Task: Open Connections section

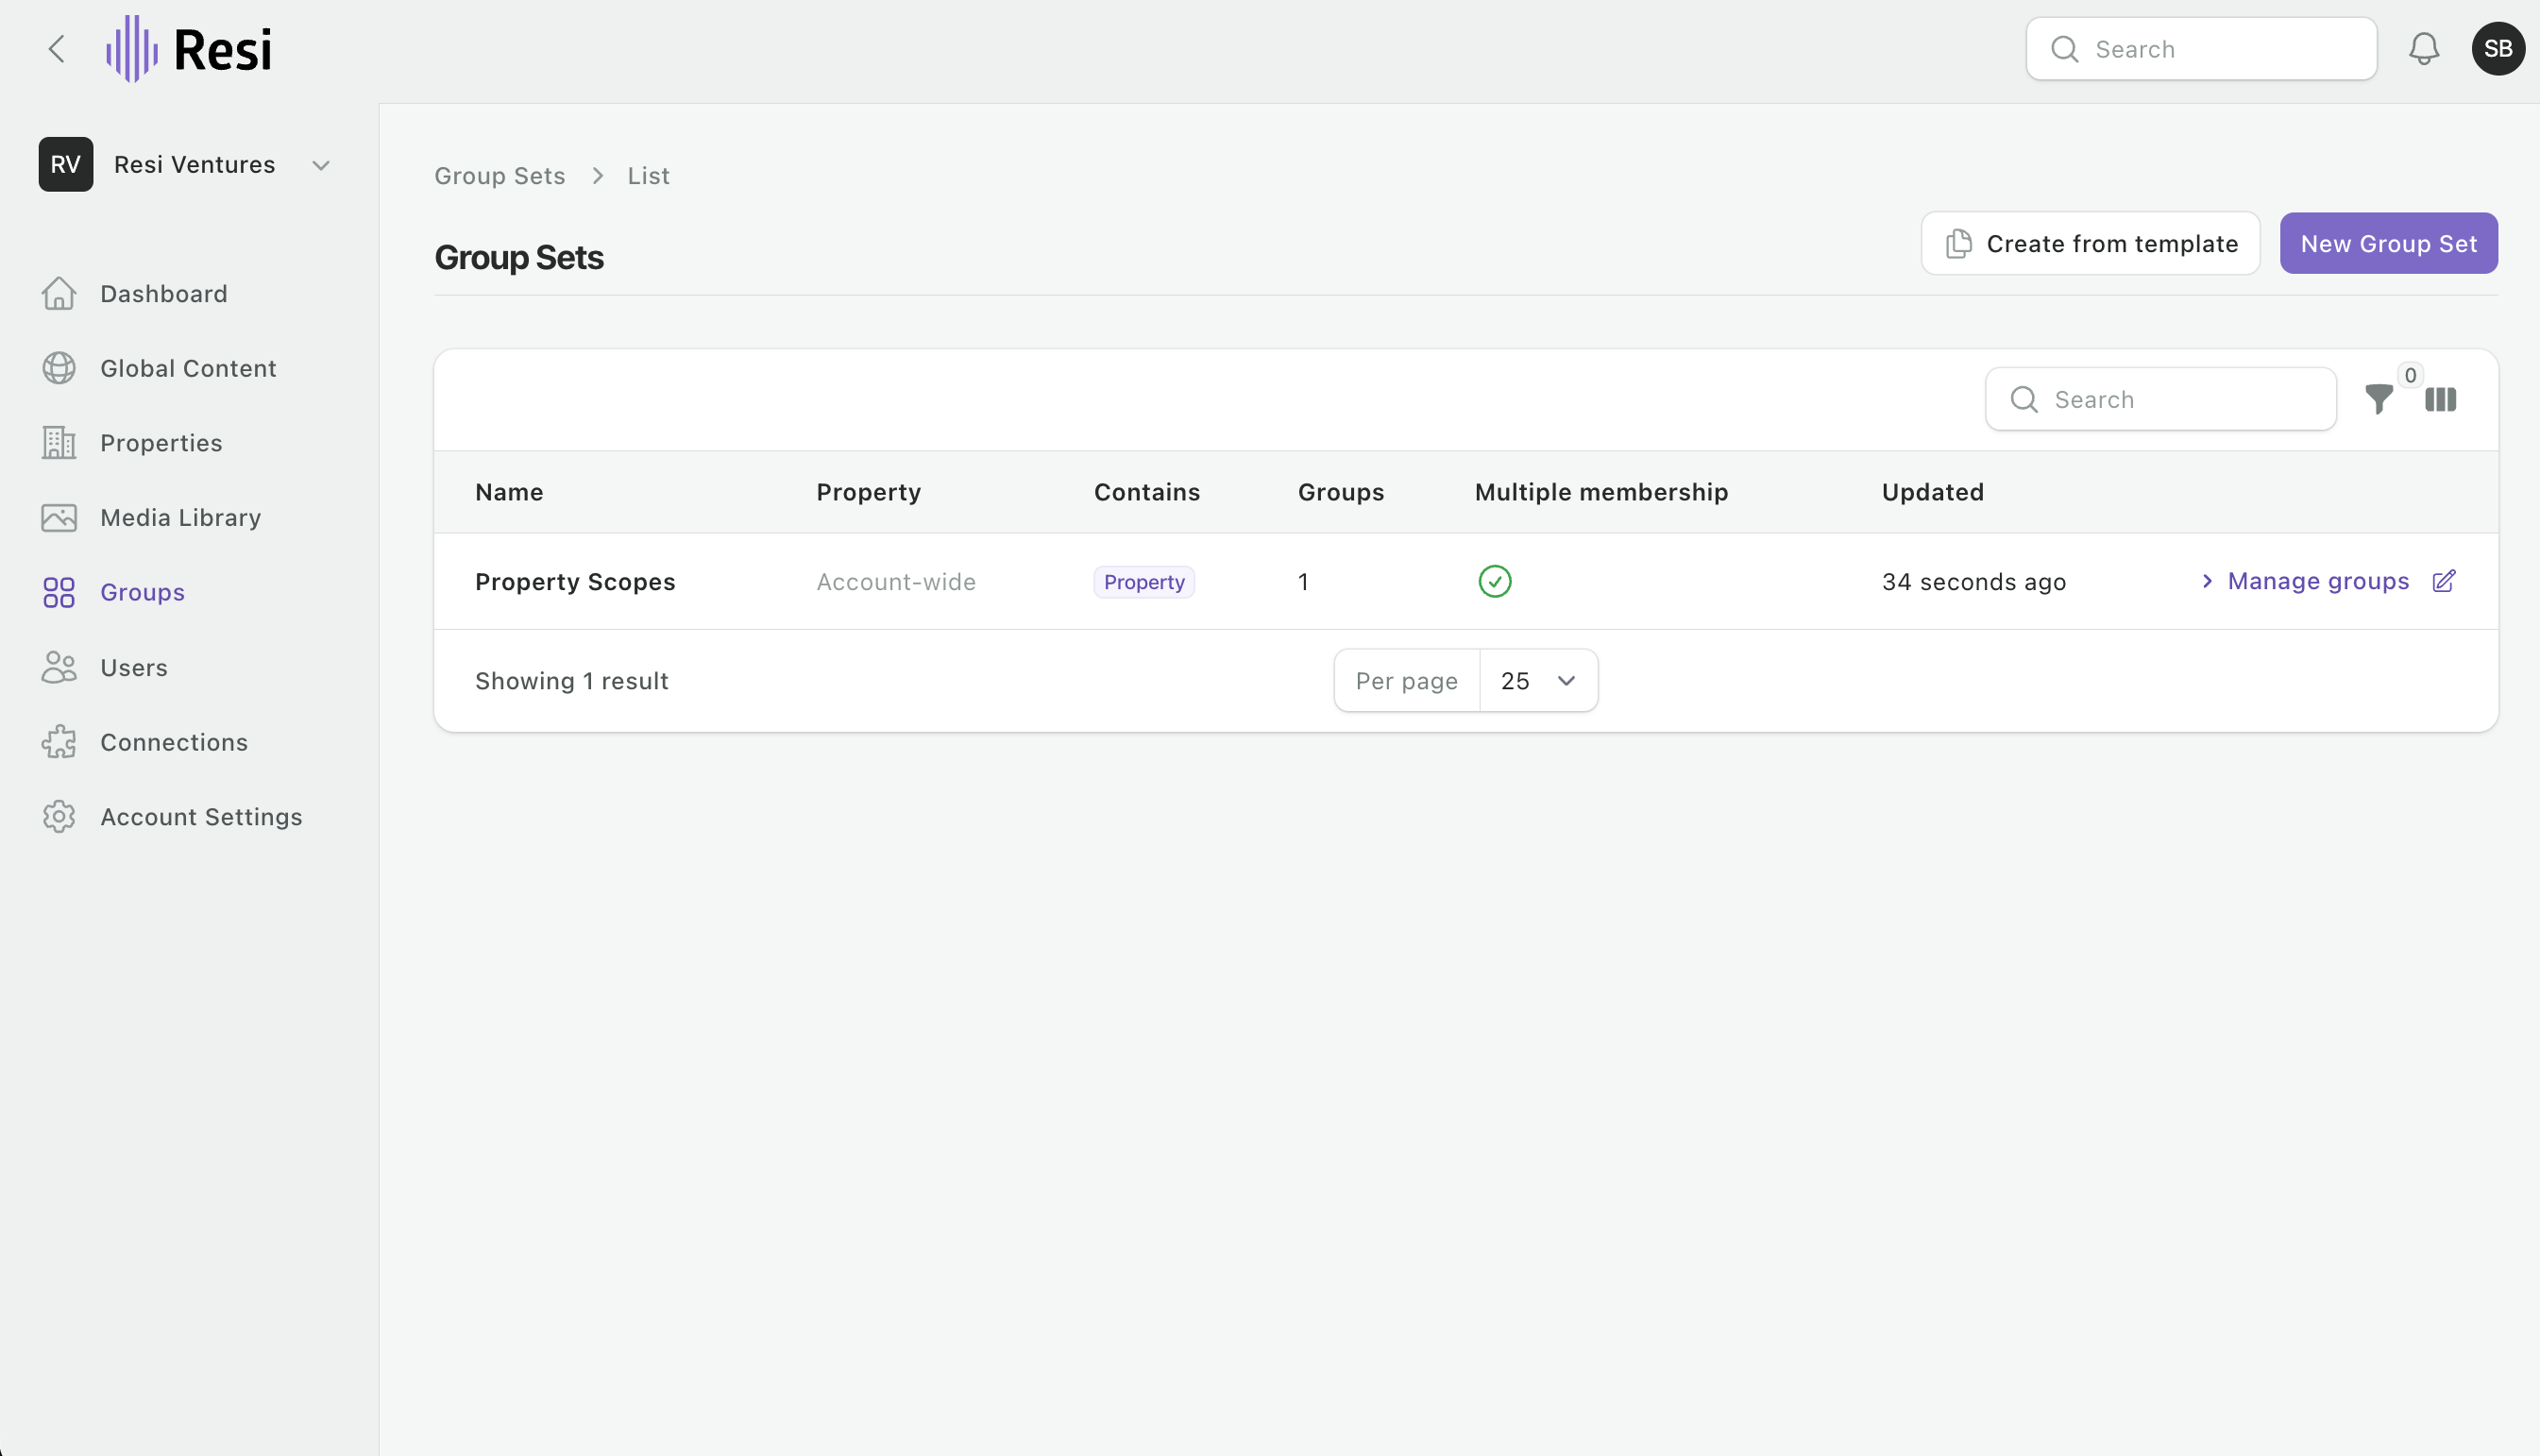Action: coord(174,742)
